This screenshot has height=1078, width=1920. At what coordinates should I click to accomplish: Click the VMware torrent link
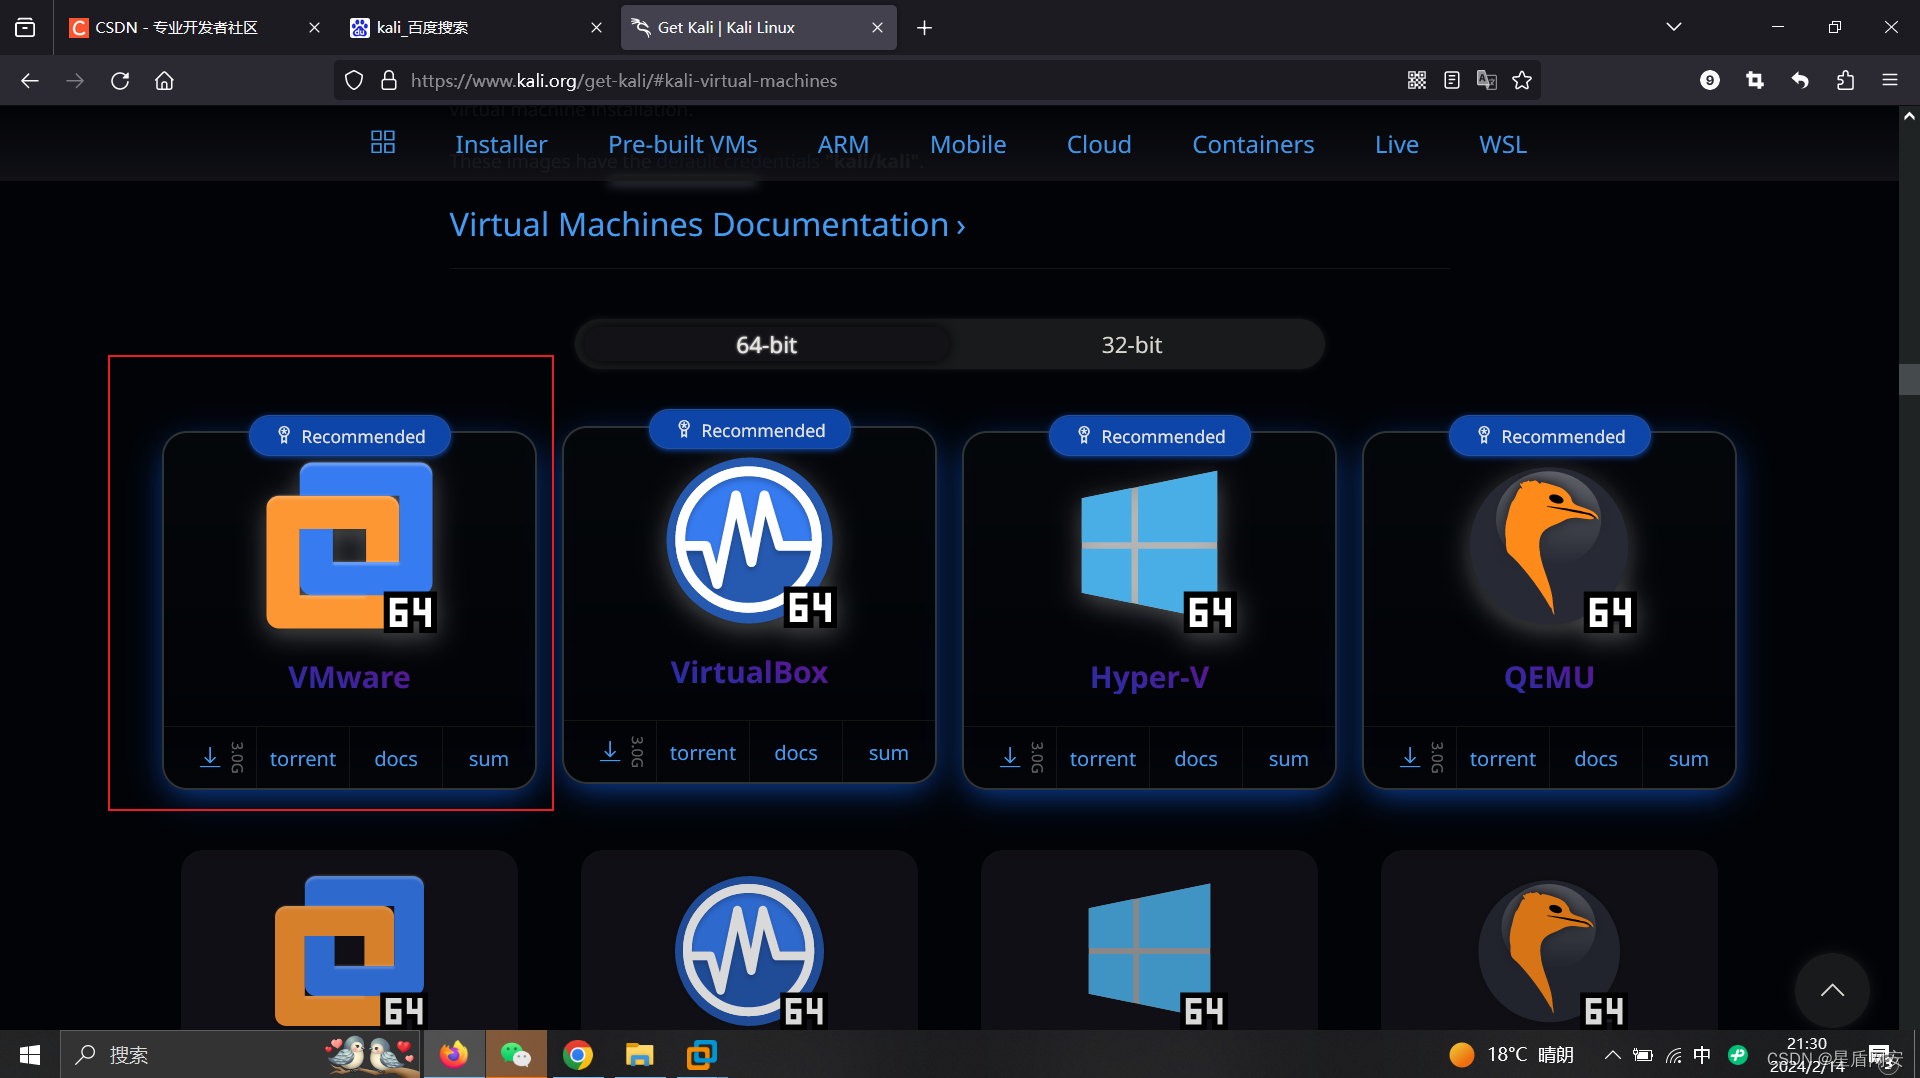[303, 759]
